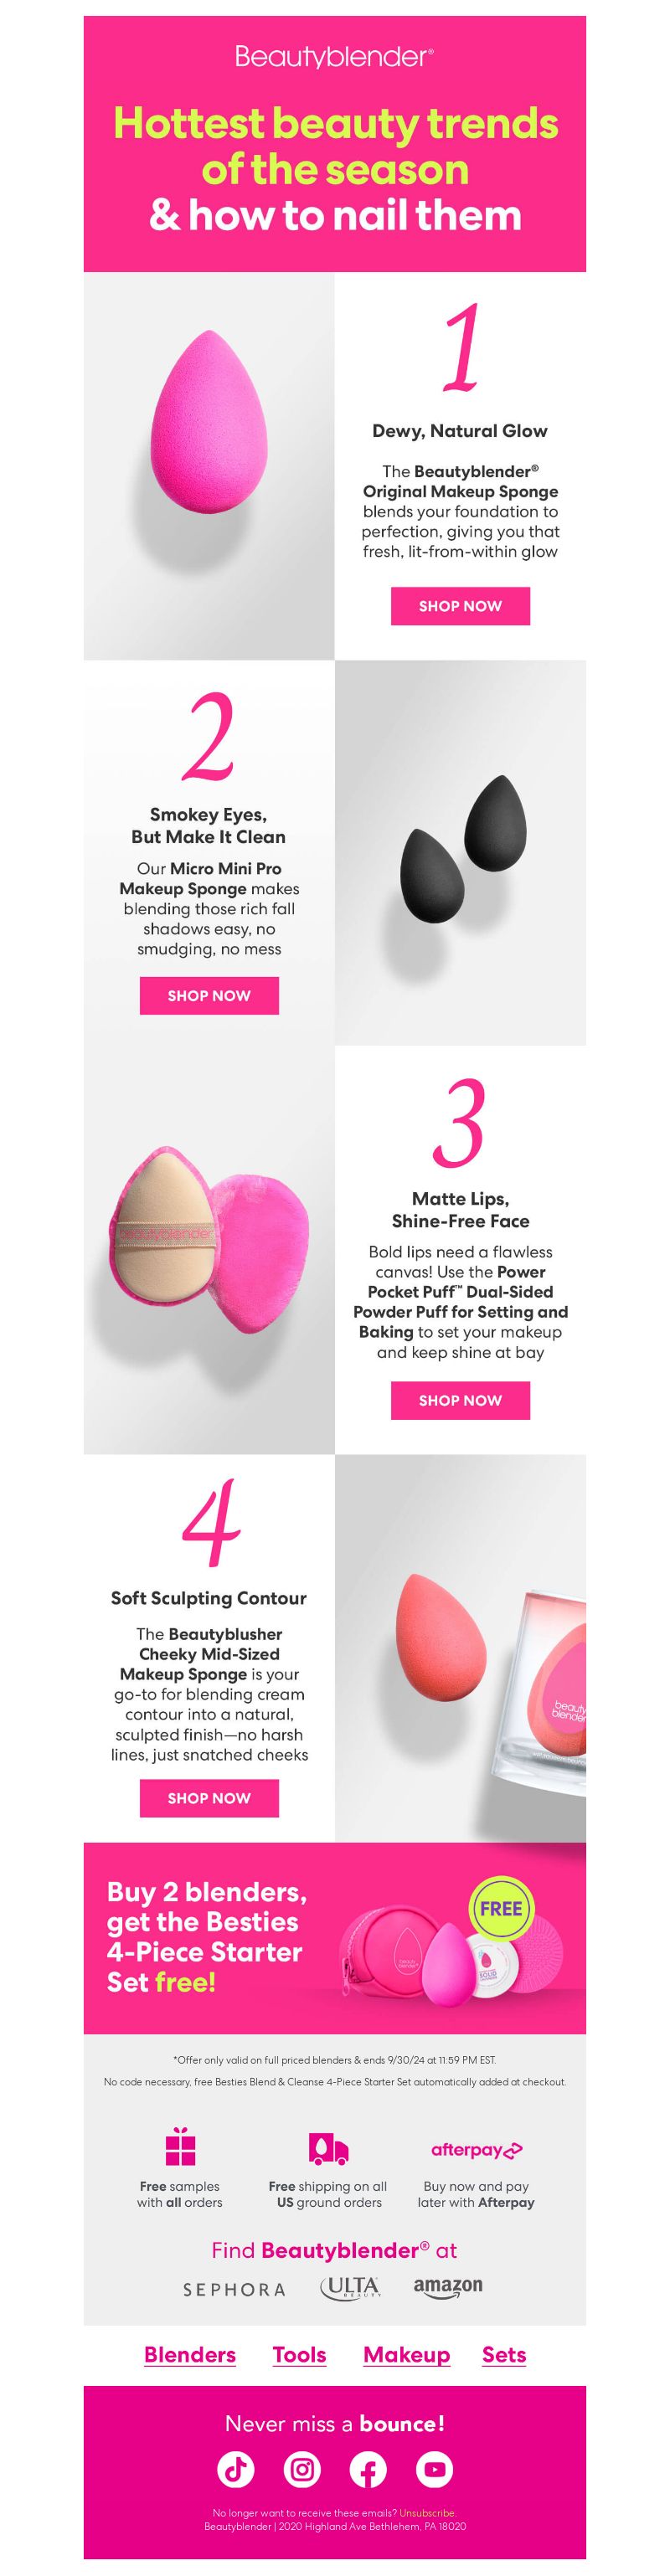This screenshot has height=2576, width=670.
Task: Open the Instagram social icon
Action: pyautogui.click(x=302, y=2469)
